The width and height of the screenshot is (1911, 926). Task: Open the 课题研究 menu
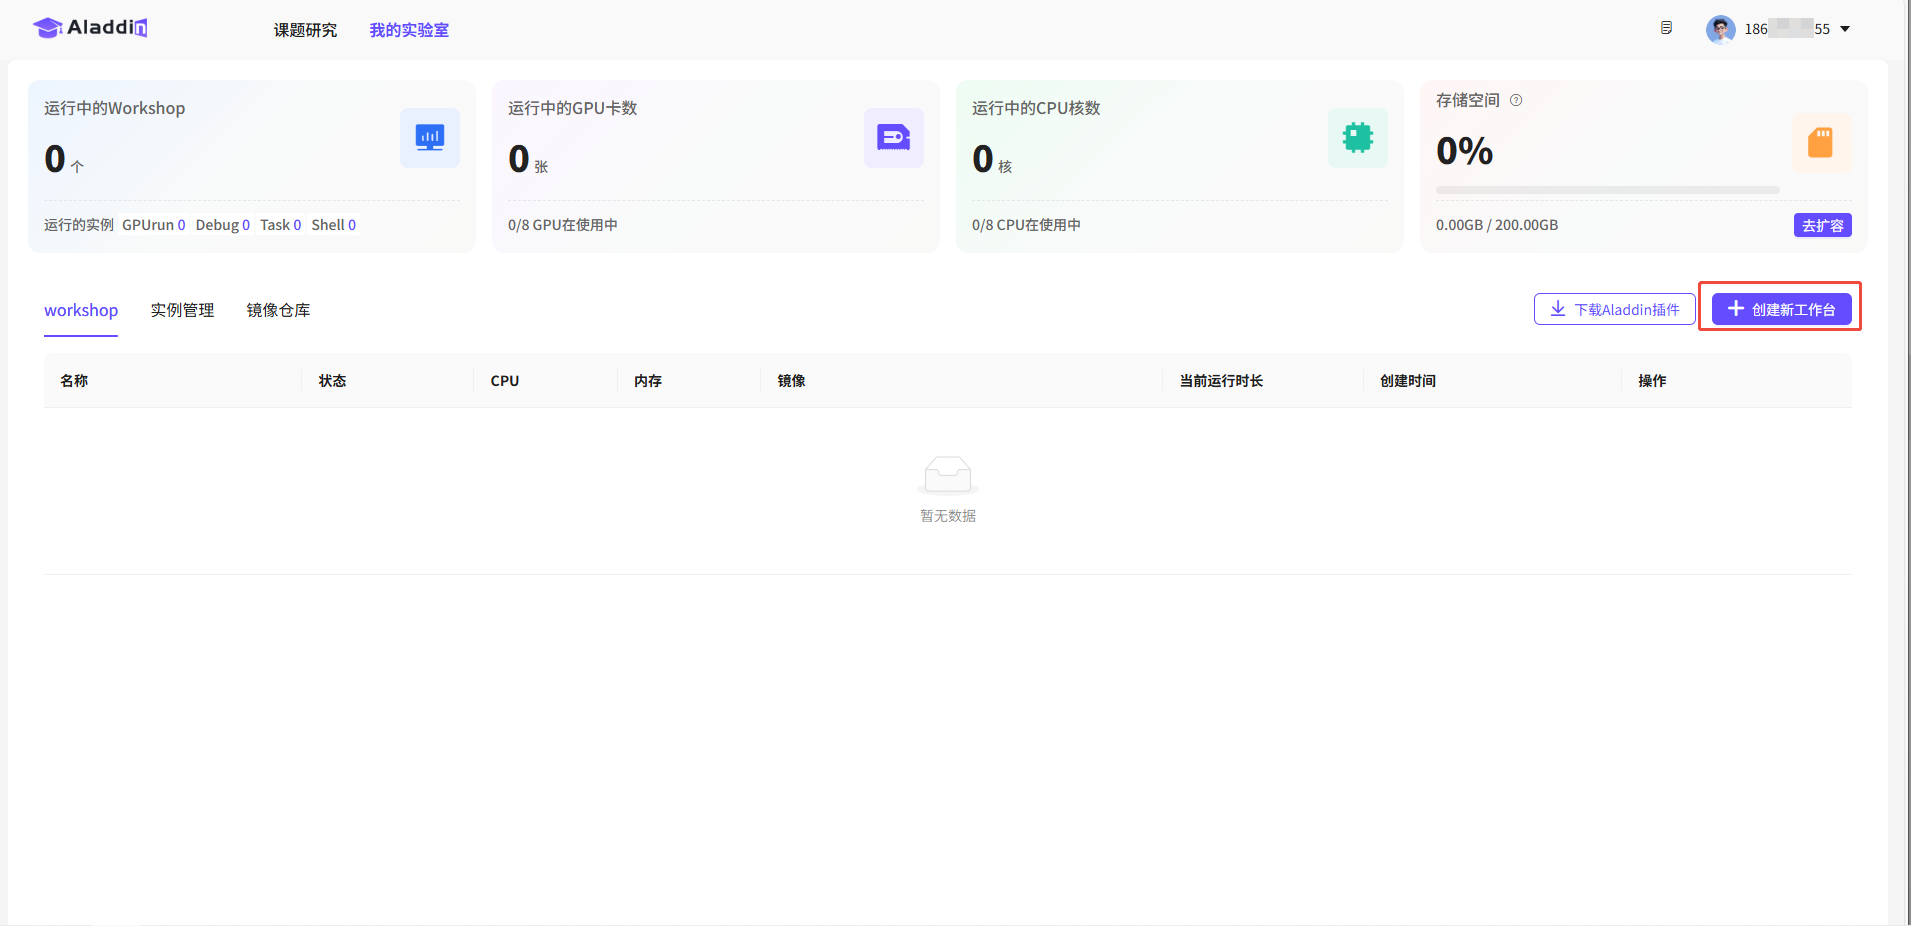point(305,30)
